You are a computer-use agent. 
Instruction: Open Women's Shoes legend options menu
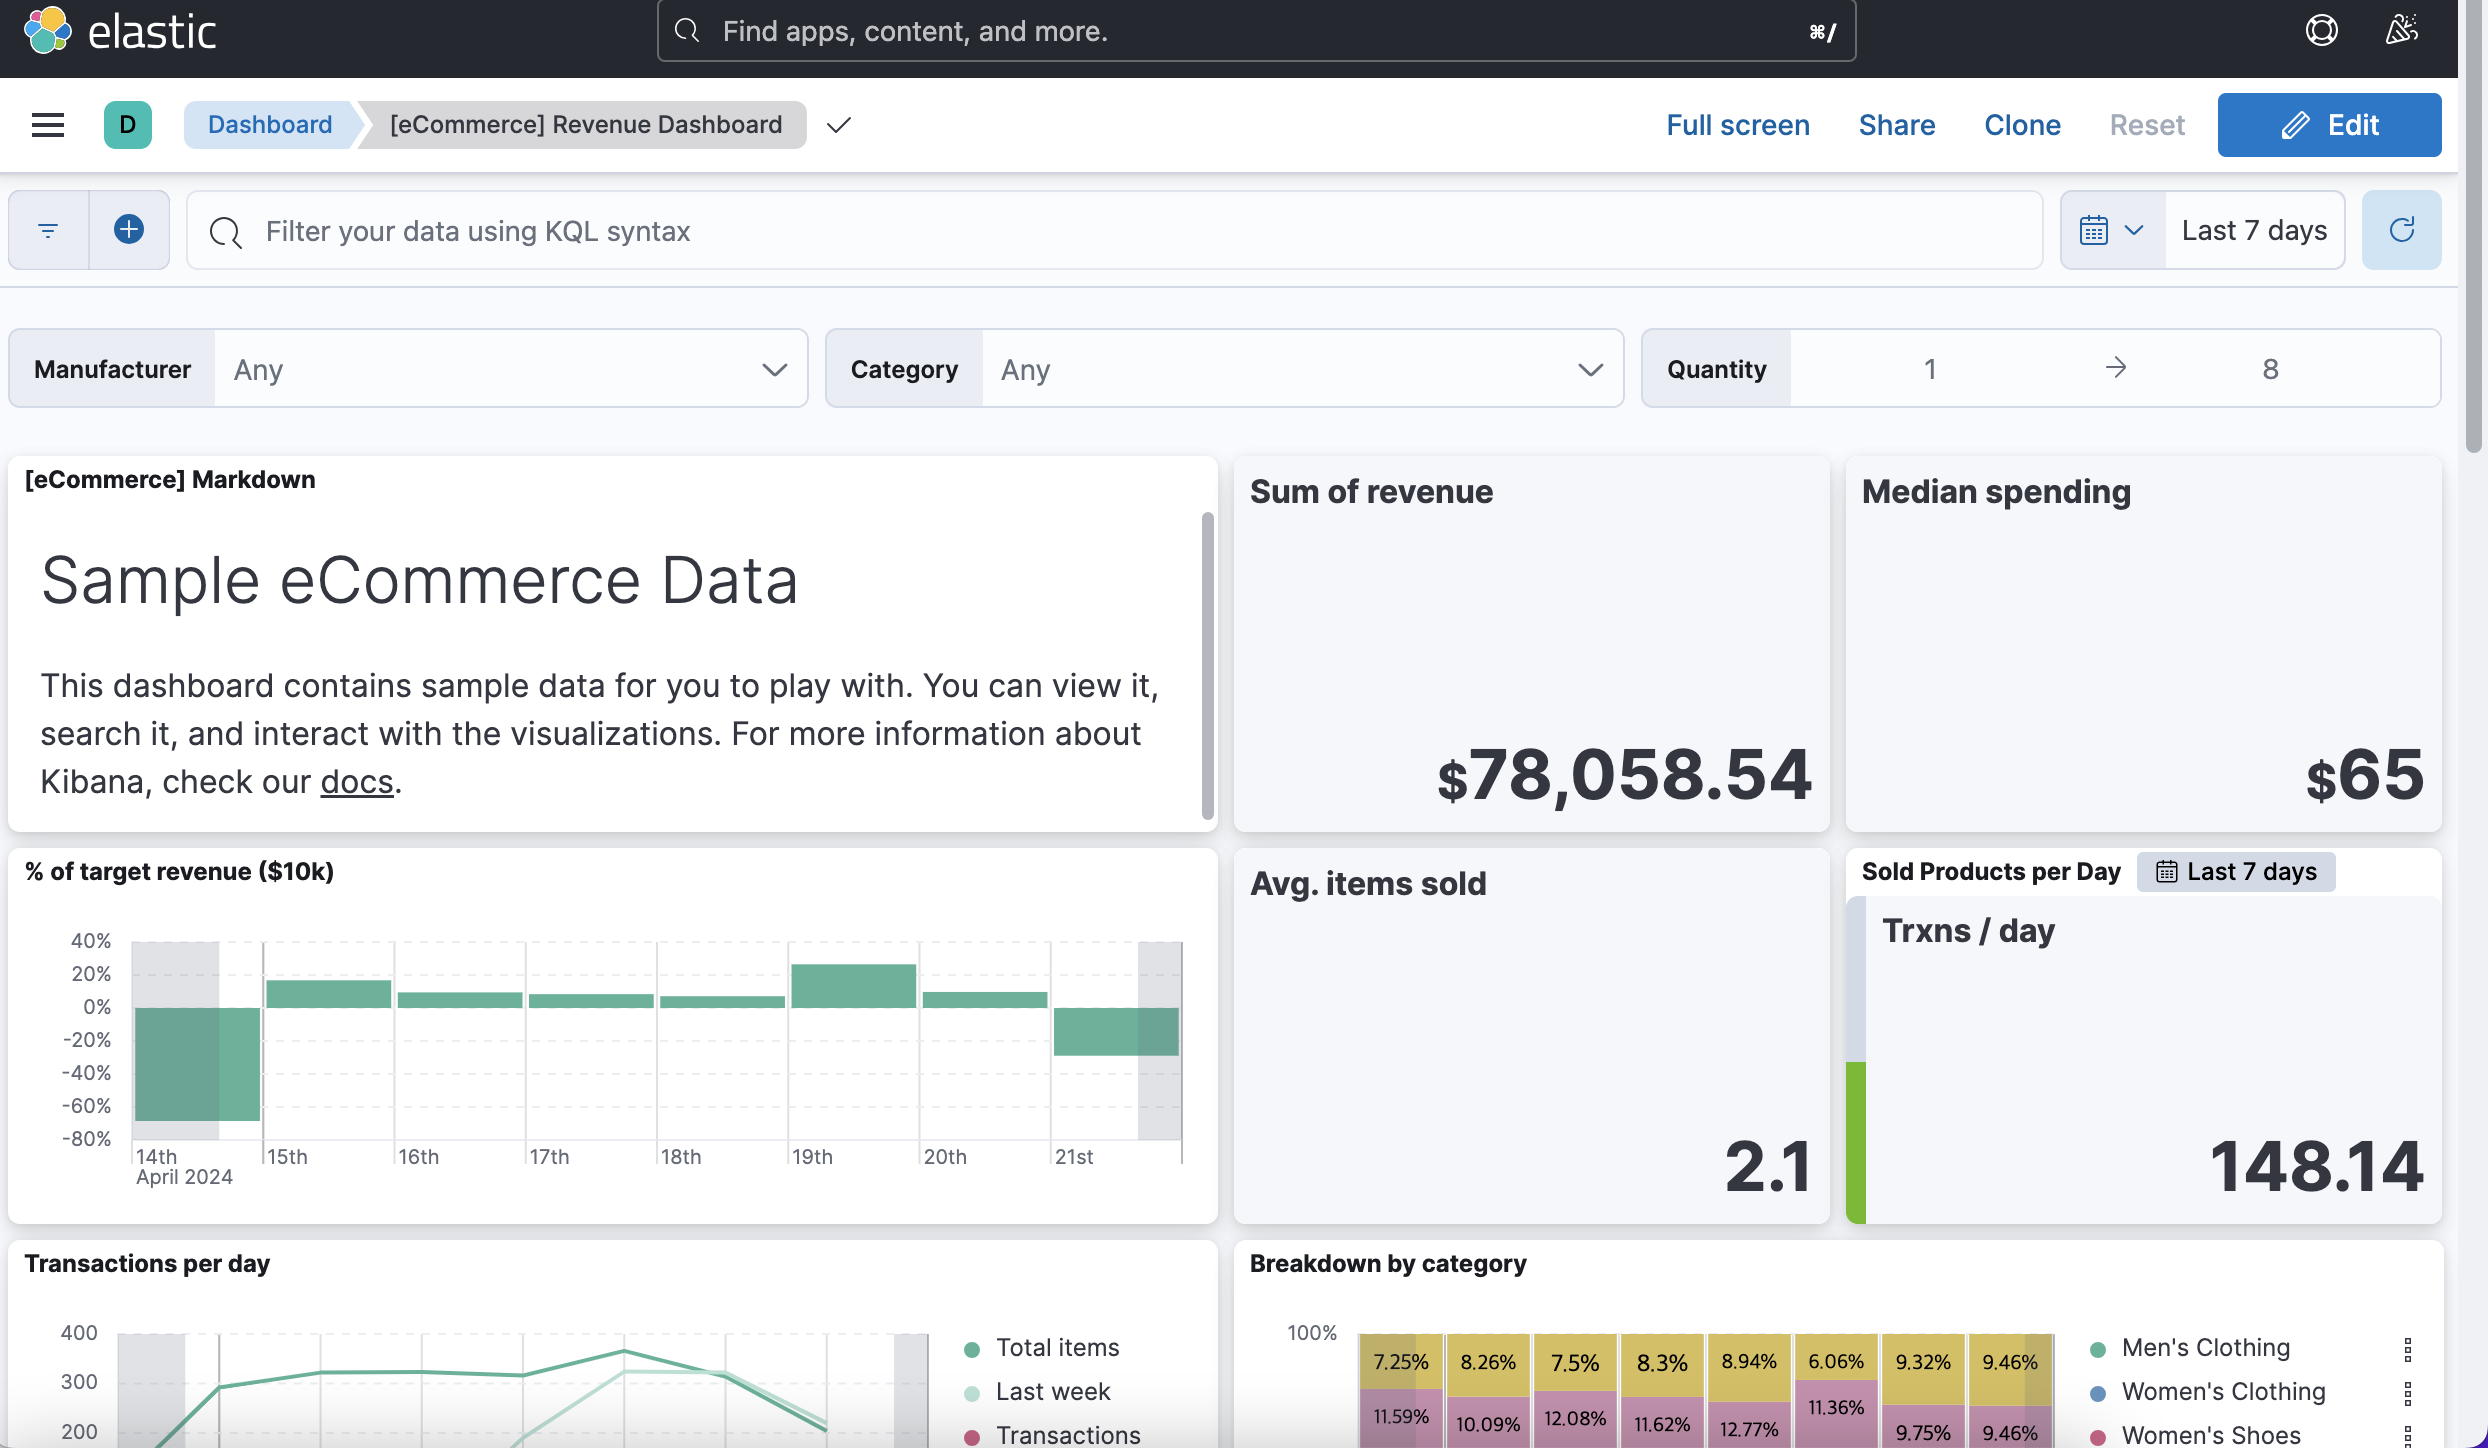click(x=2408, y=1436)
